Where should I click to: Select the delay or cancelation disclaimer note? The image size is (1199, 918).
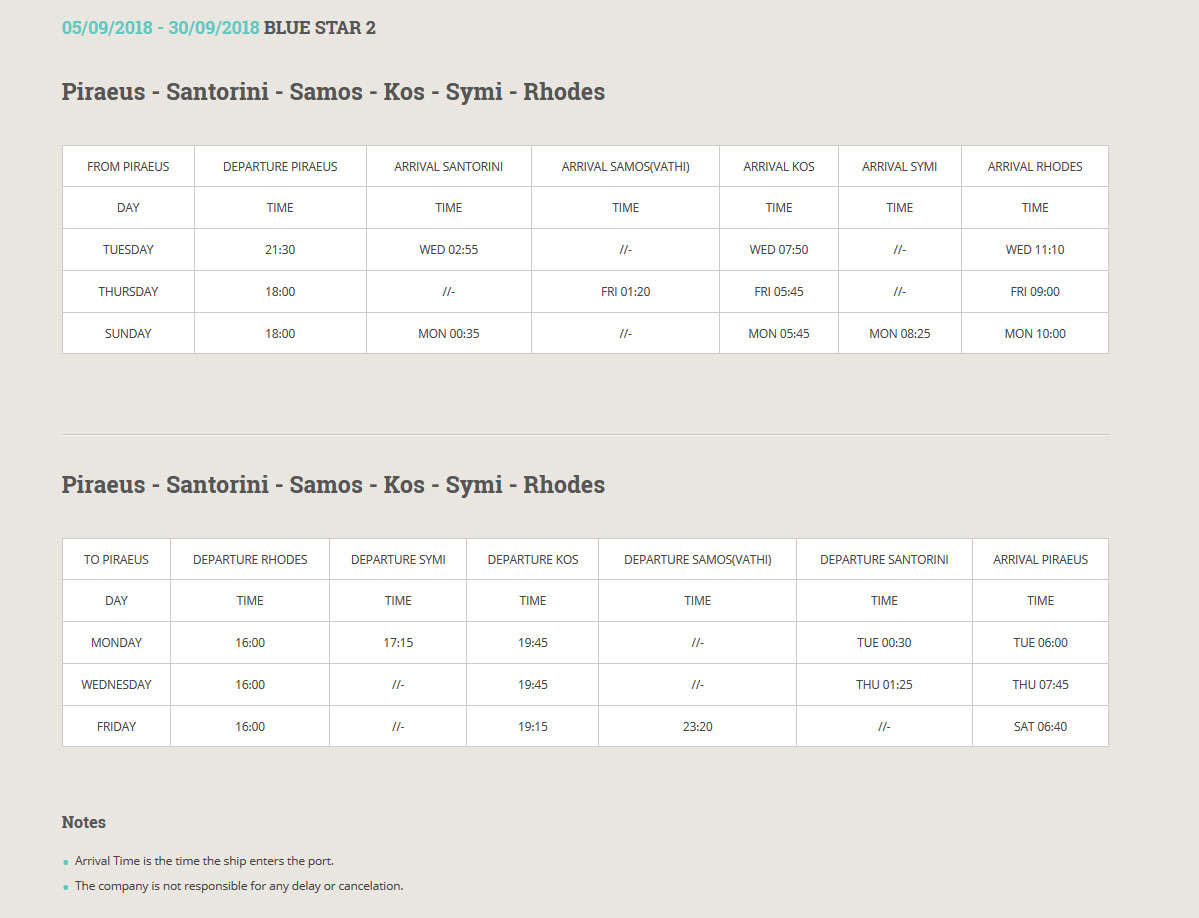[238, 886]
